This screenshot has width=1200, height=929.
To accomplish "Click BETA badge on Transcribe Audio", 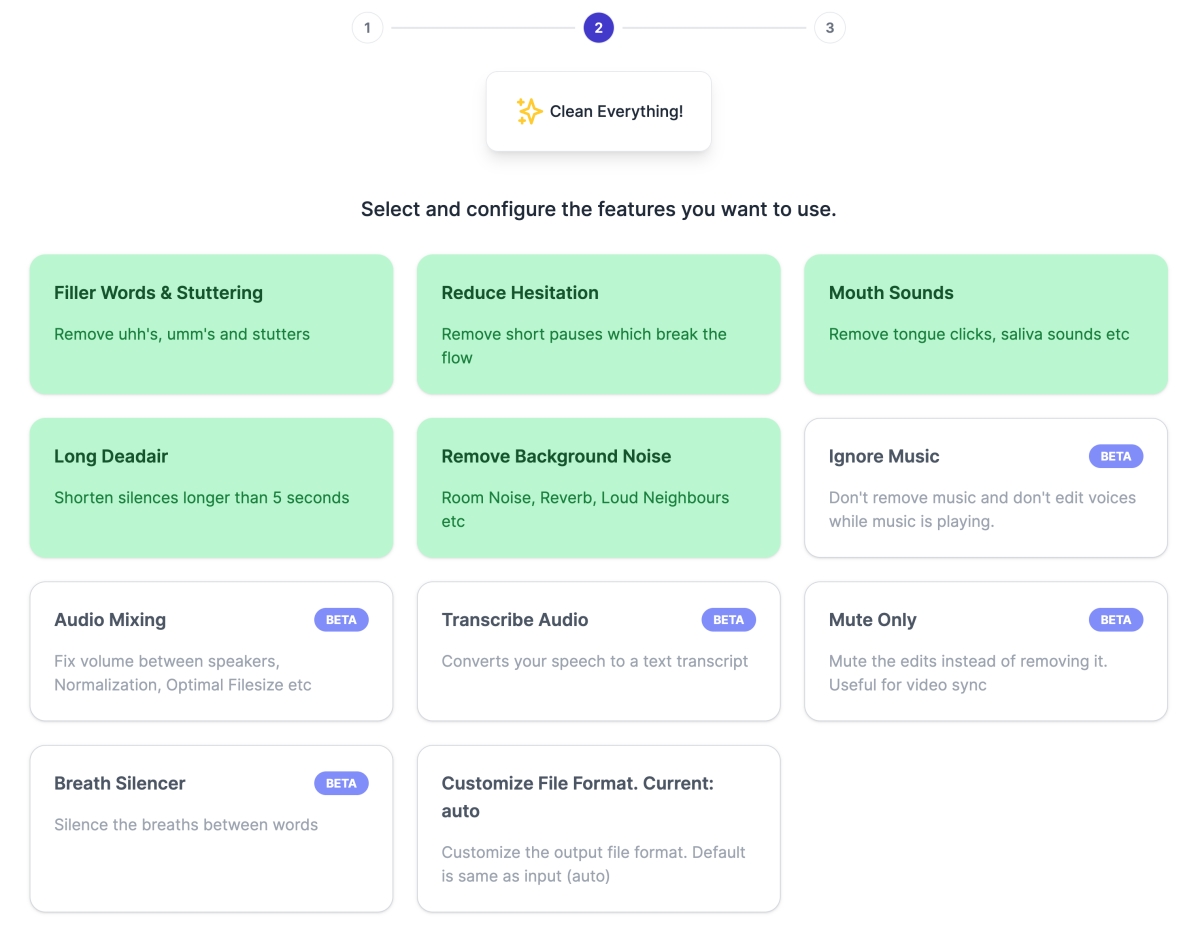I will [x=728, y=620].
